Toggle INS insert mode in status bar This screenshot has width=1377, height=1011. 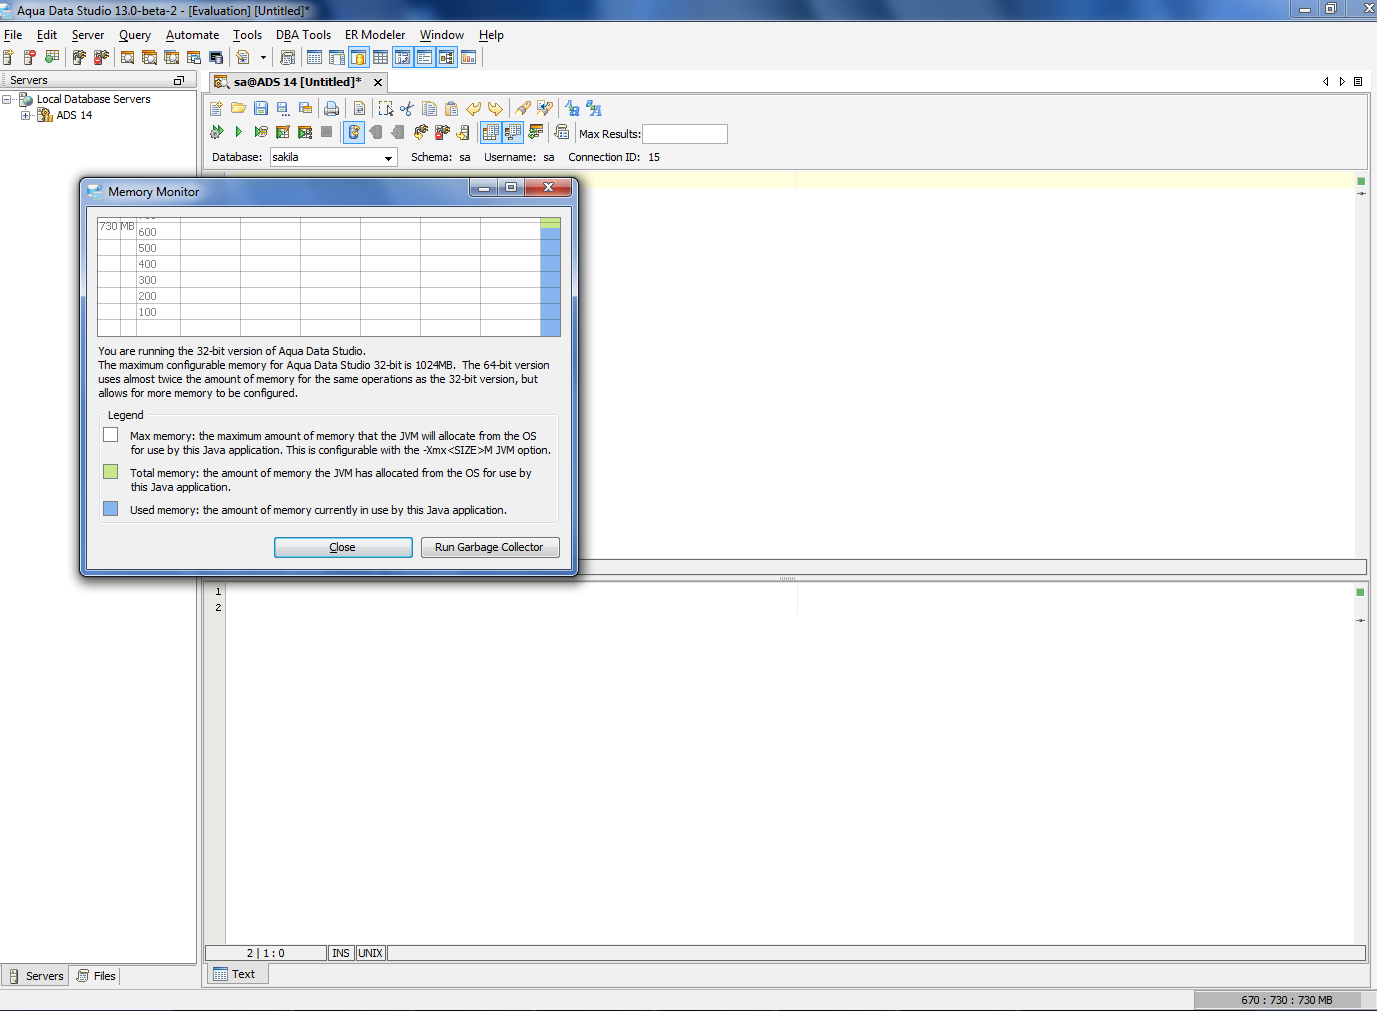(x=341, y=953)
